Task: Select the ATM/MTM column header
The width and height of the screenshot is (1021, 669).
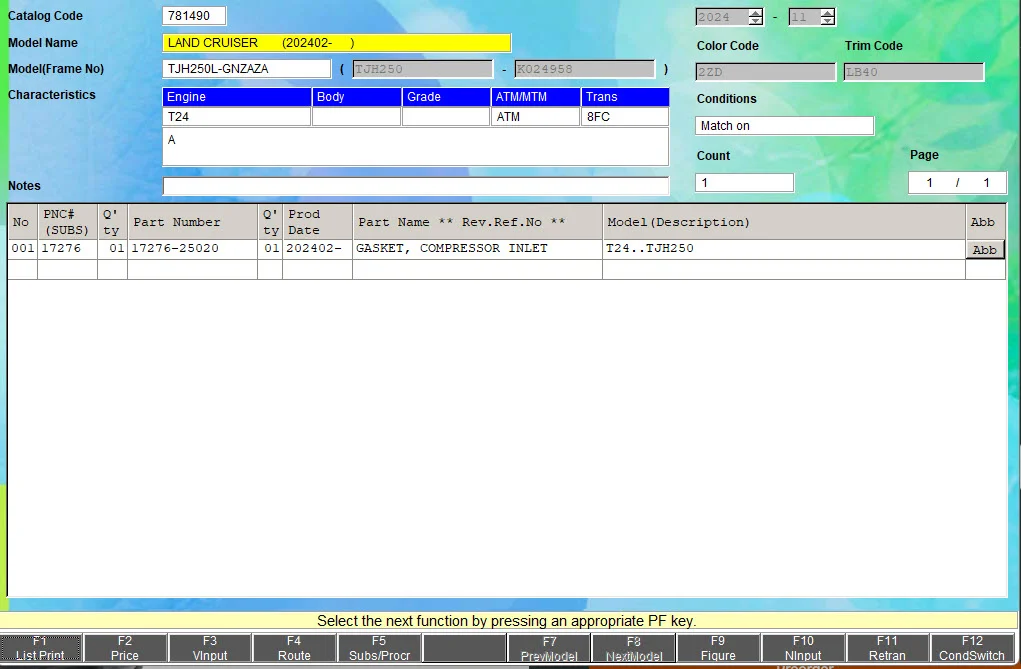Action: (x=535, y=97)
